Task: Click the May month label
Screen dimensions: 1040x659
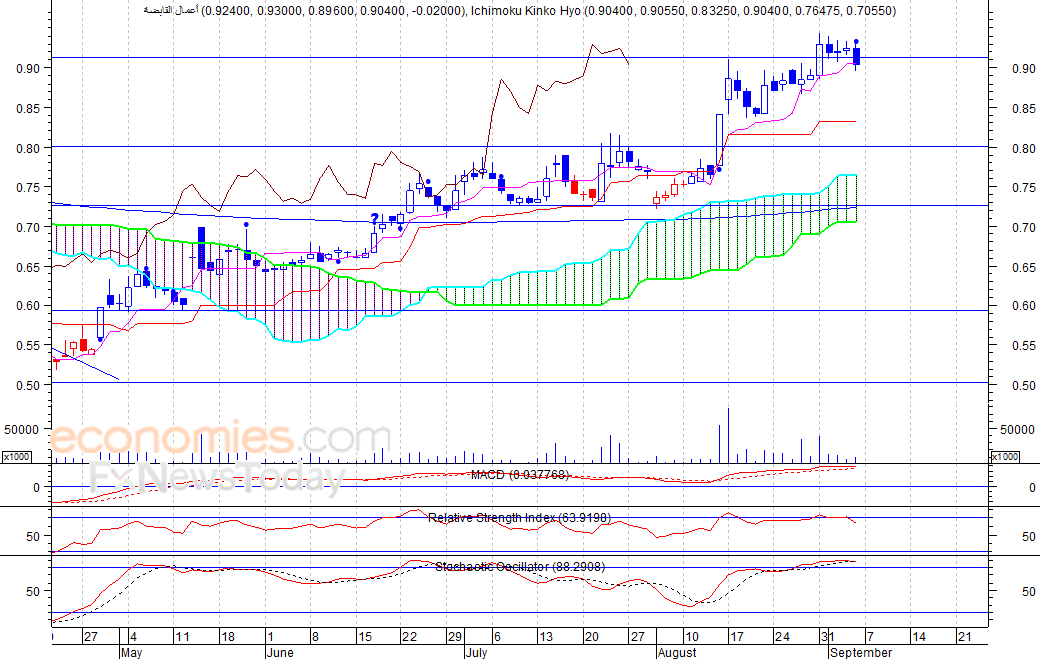Action: pos(131,652)
